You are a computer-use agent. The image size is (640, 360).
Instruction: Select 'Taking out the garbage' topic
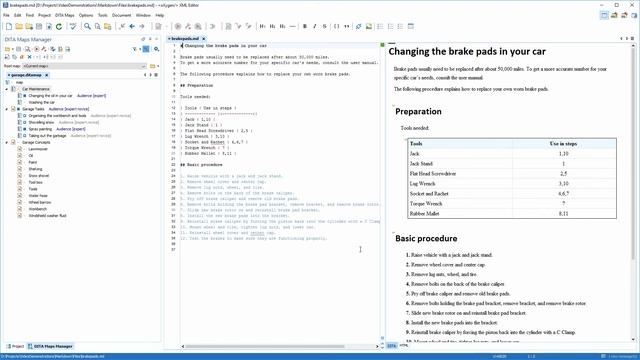[47, 136]
